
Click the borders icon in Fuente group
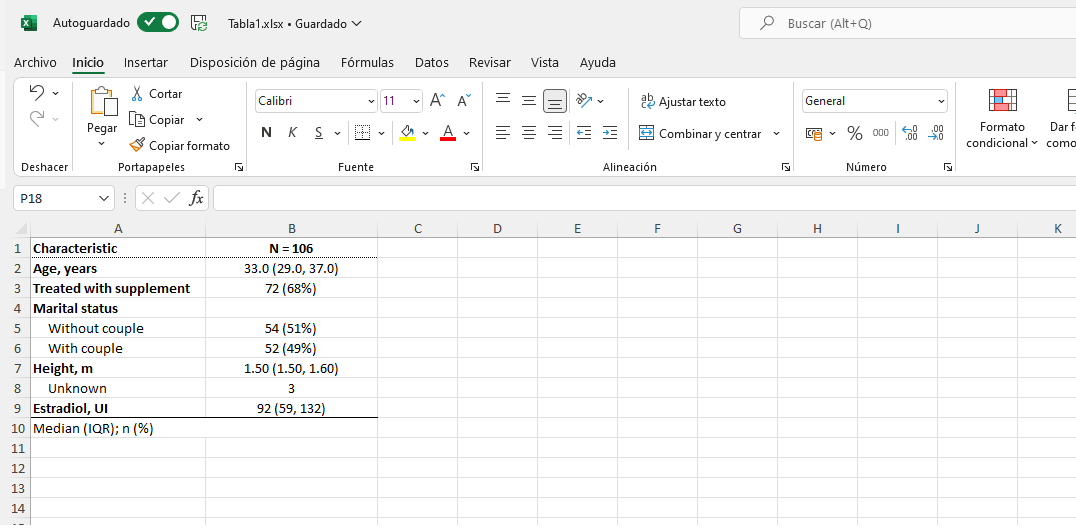[x=362, y=133]
